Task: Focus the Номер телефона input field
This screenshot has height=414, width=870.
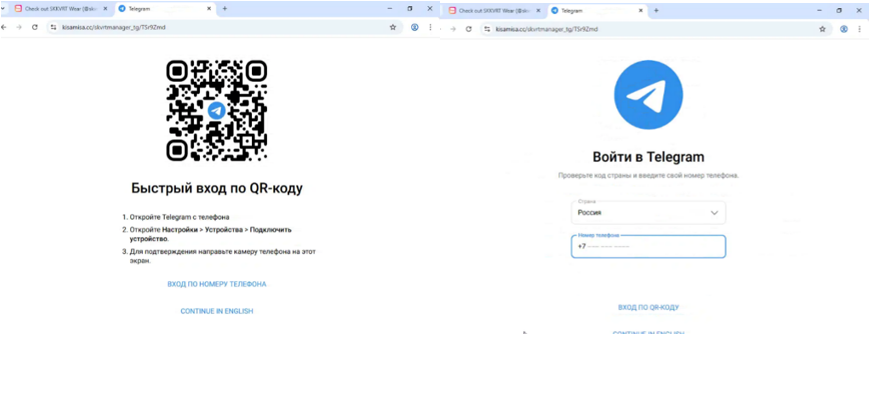Action: tap(648, 246)
